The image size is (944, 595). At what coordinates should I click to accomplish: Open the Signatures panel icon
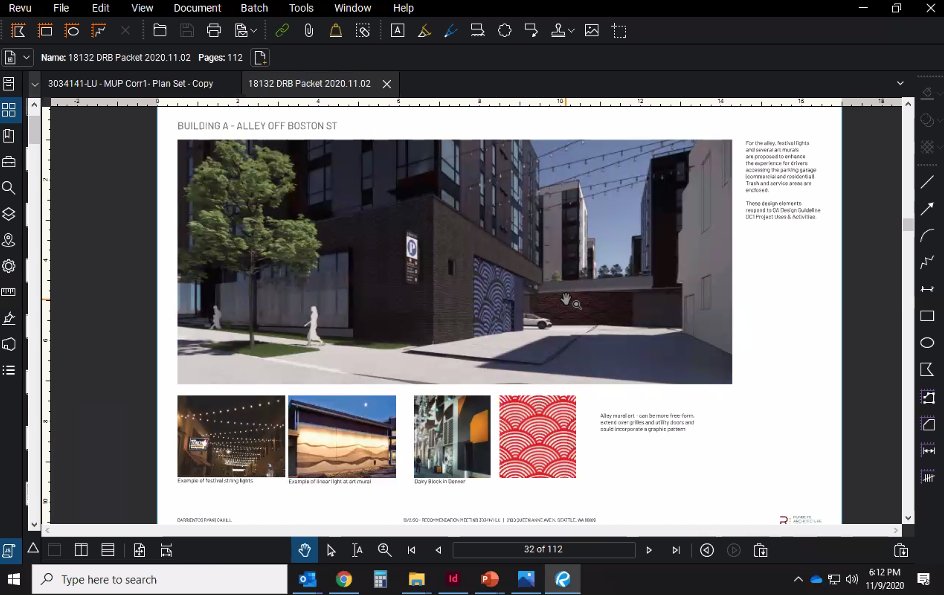click(x=9, y=318)
